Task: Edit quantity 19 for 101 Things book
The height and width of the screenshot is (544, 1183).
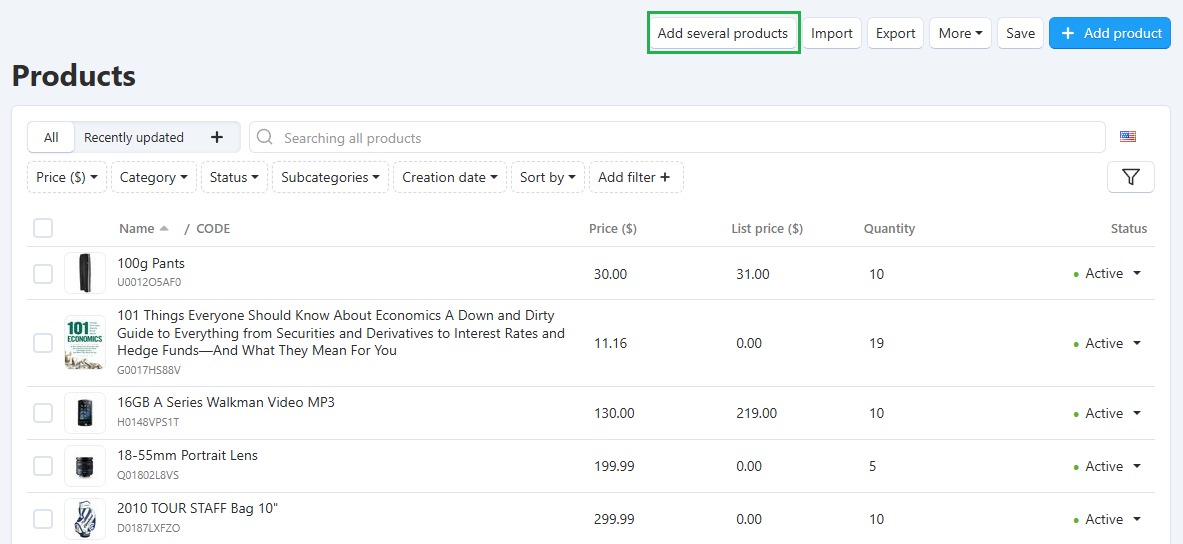Action: (876, 343)
